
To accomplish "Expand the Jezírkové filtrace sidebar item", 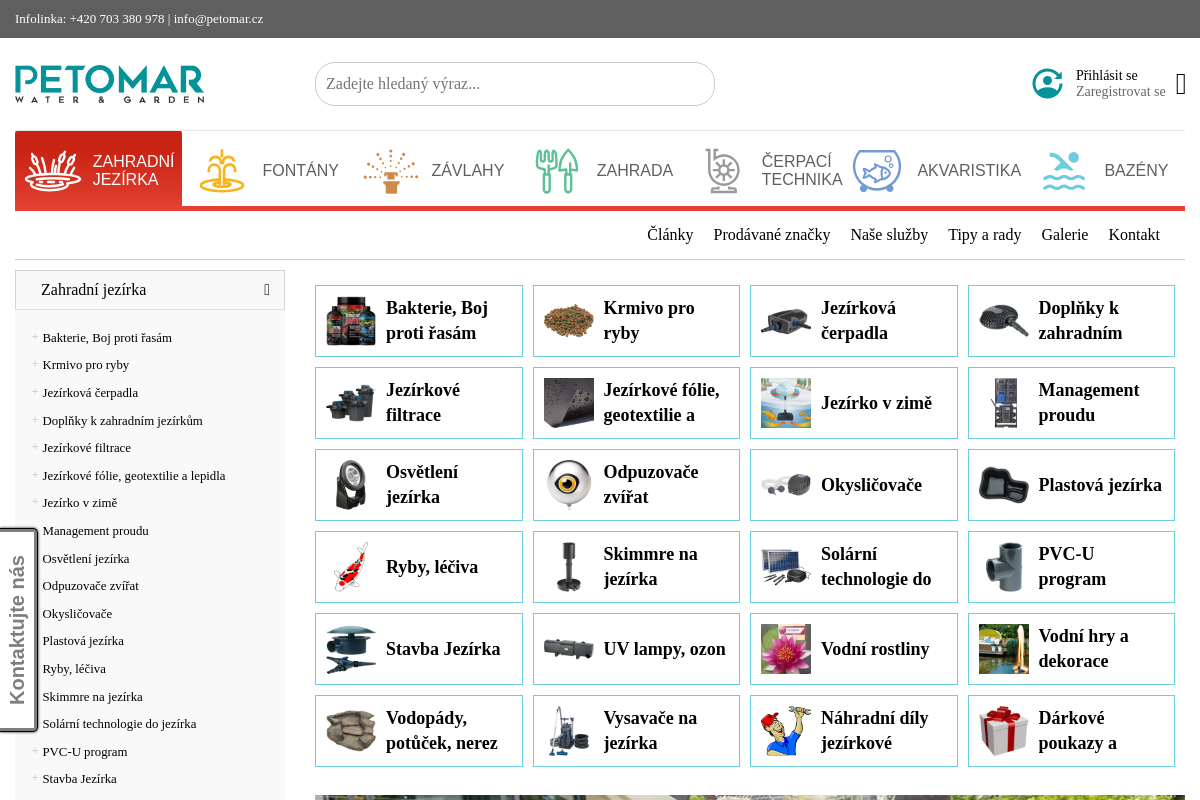I will tap(35, 447).
